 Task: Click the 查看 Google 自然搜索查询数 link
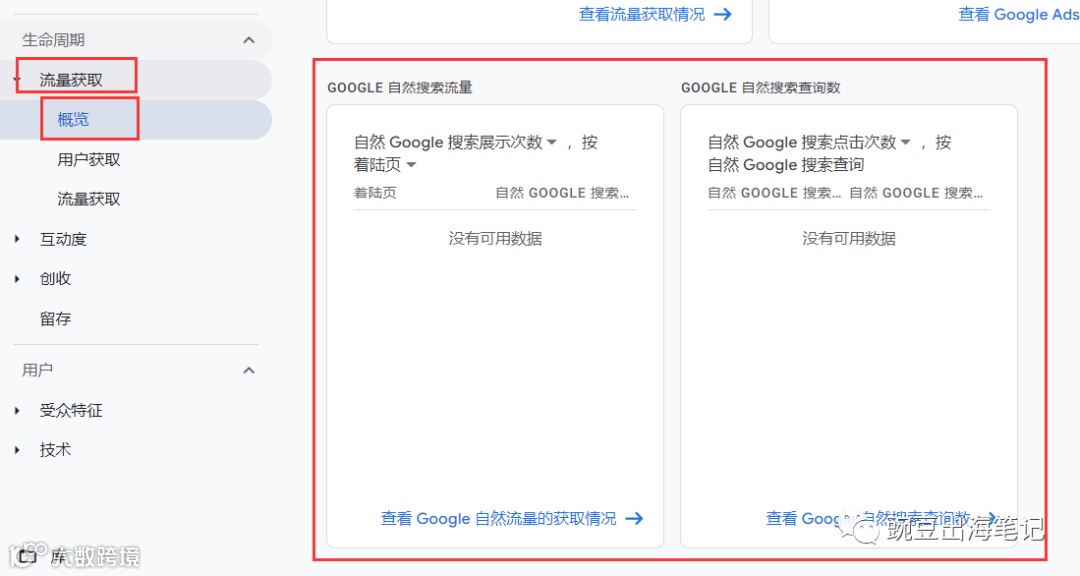click(869, 519)
